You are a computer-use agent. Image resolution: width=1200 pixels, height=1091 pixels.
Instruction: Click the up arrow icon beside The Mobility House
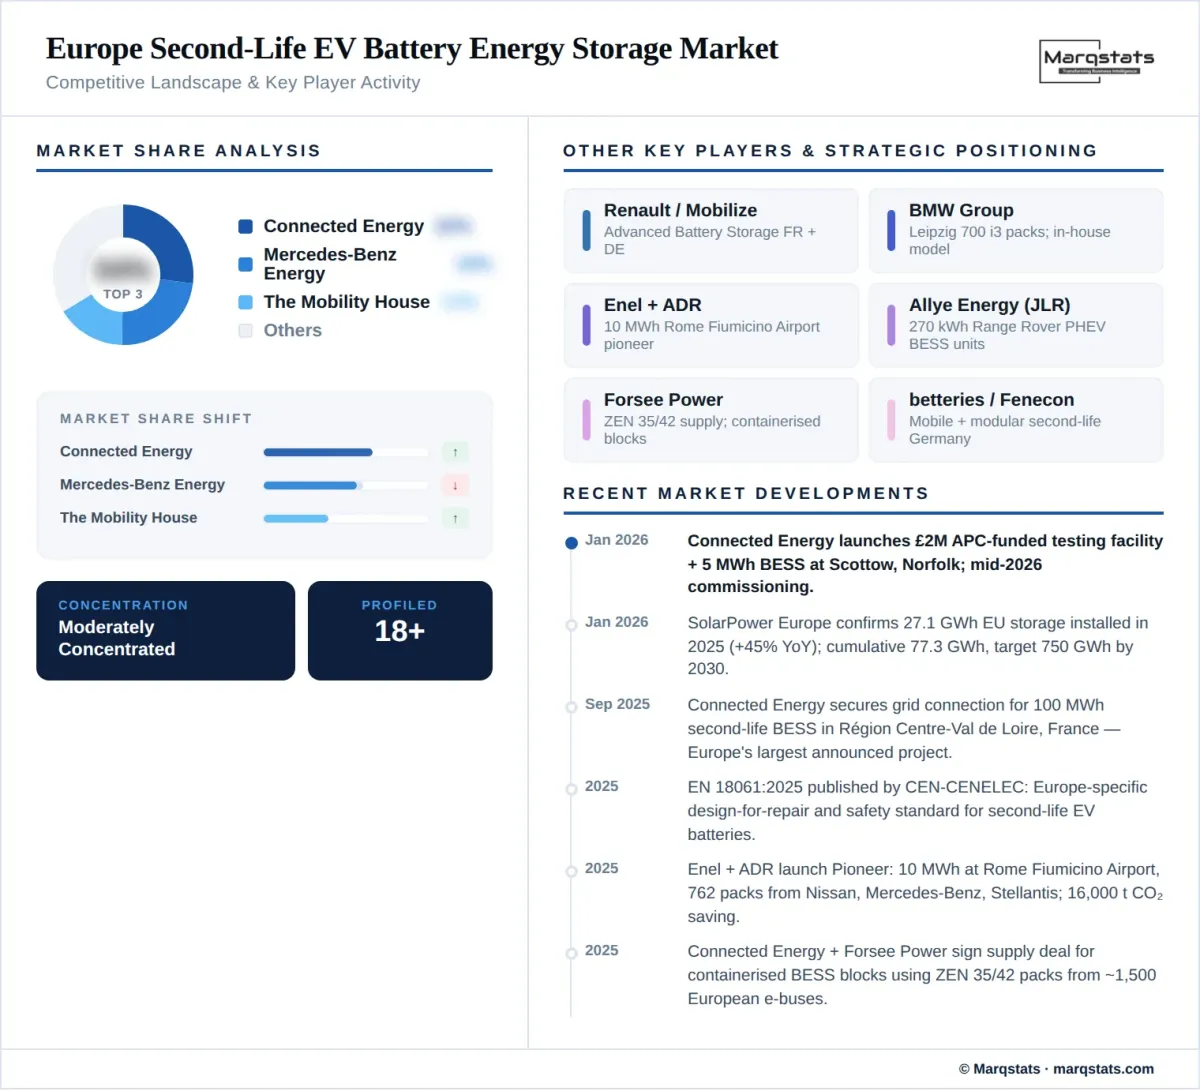pyautogui.click(x=455, y=518)
